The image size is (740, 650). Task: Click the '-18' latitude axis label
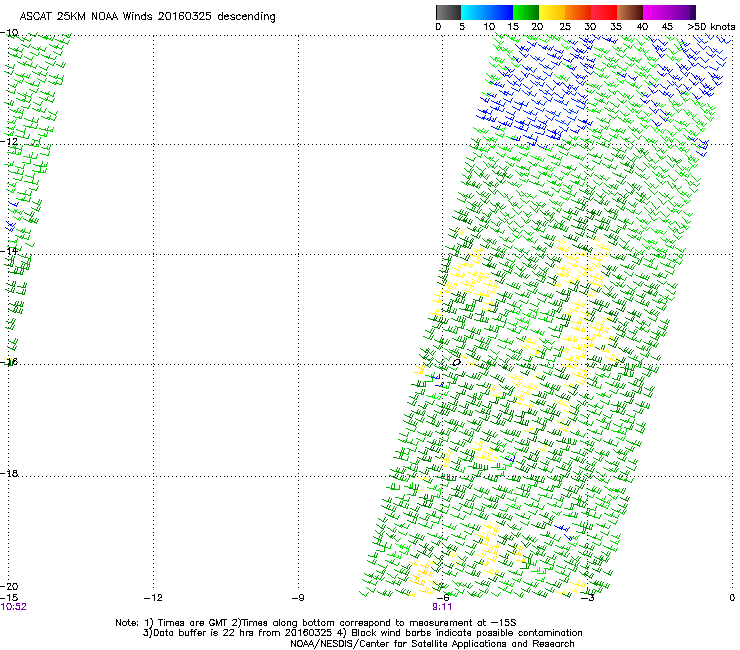coord(10,473)
